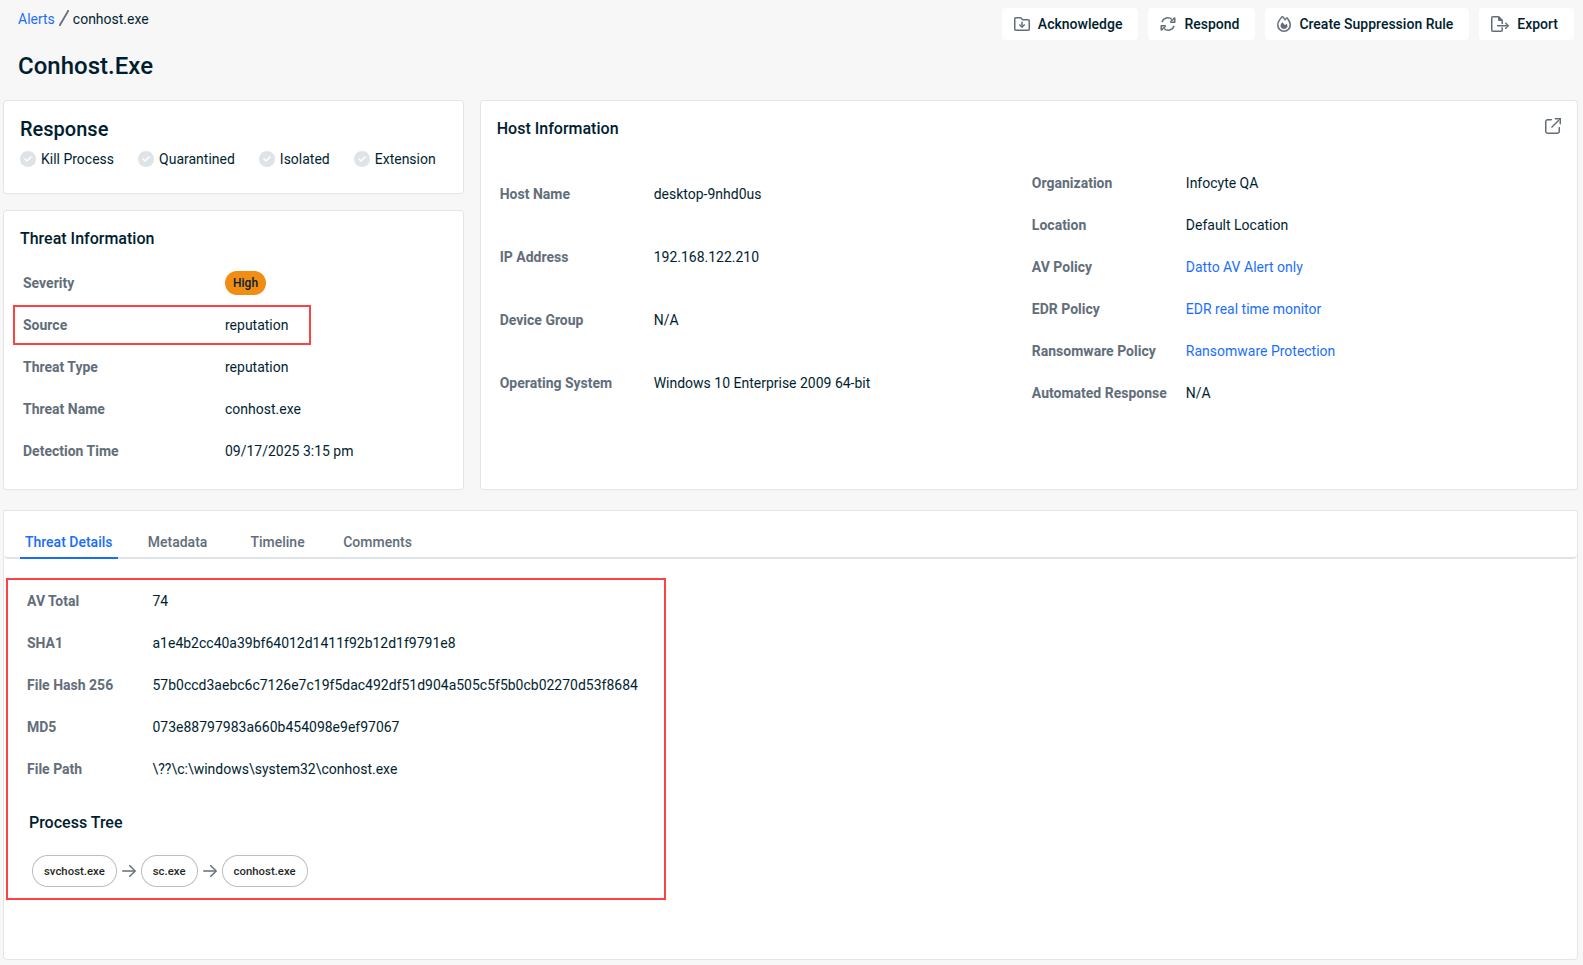This screenshot has width=1583, height=965.
Task: Switch to the Metadata tab
Action: 177,542
